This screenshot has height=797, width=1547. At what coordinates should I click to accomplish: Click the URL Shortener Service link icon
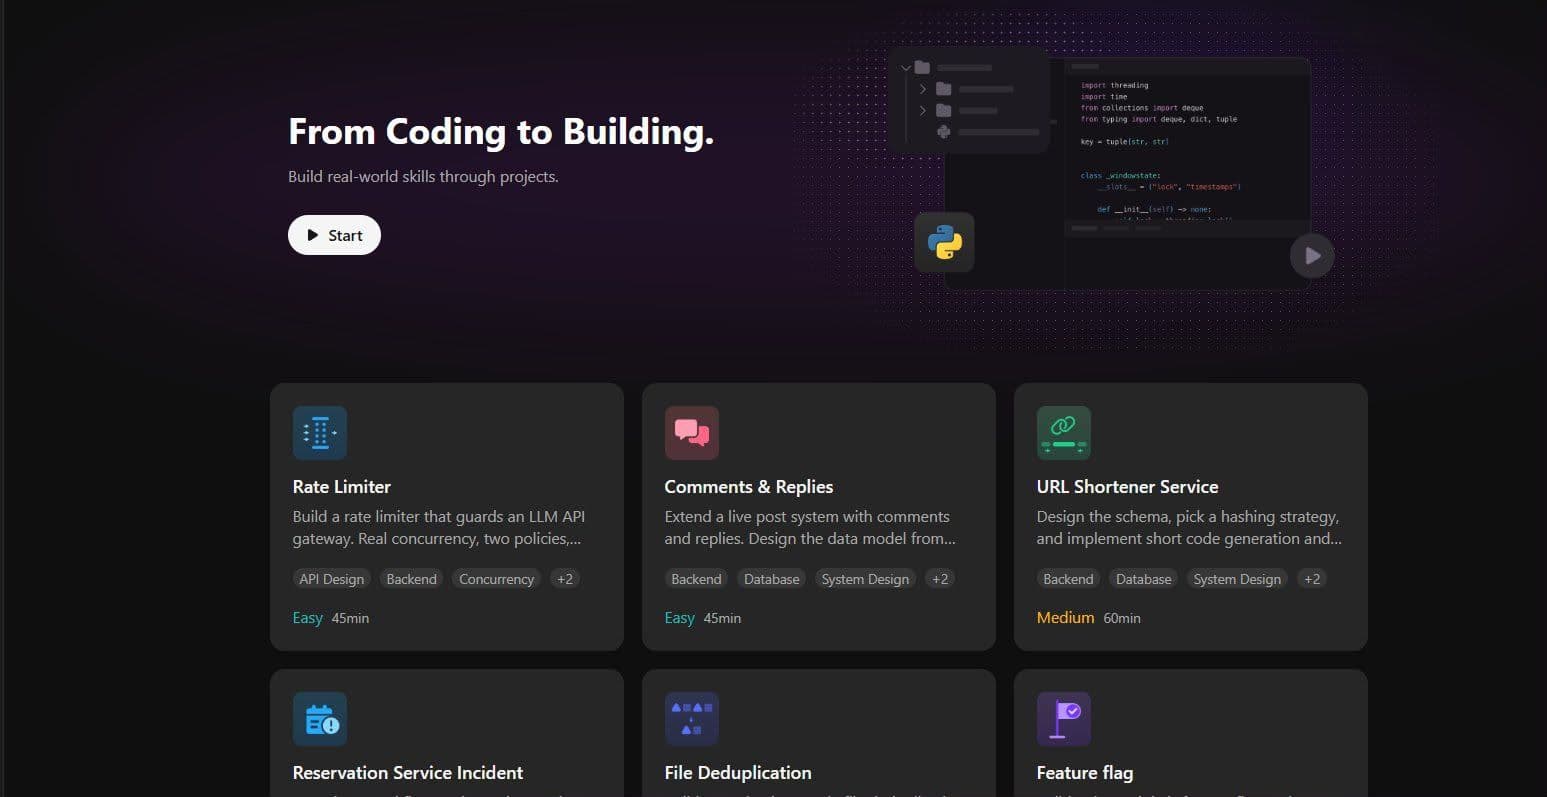(1064, 433)
